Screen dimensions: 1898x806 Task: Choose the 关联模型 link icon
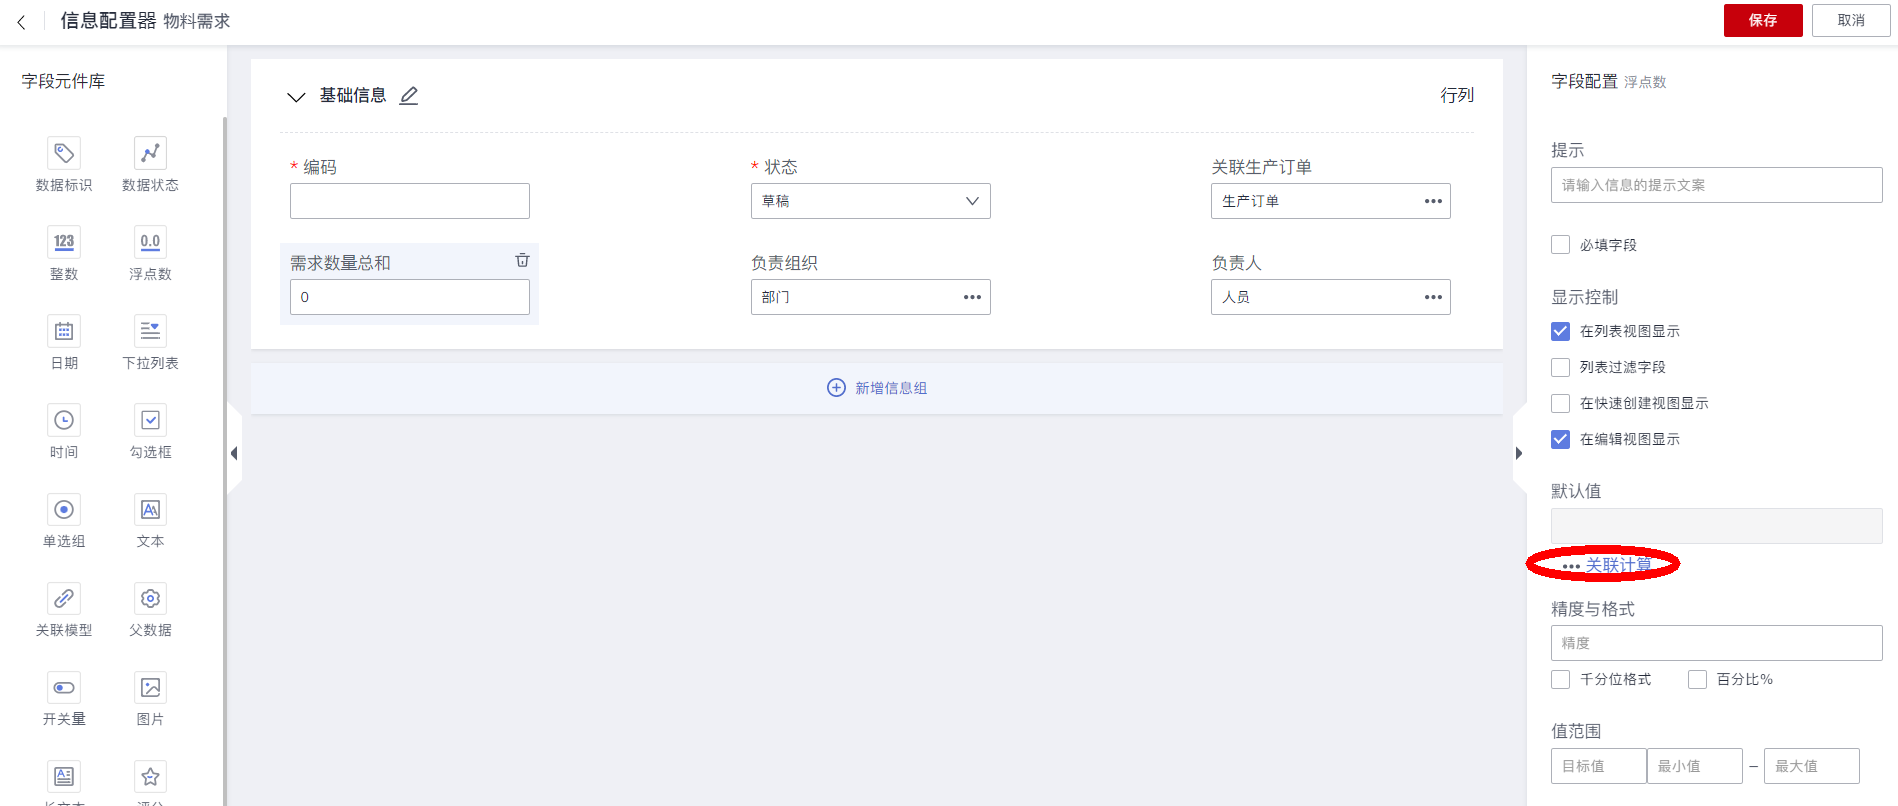[64, 598]
